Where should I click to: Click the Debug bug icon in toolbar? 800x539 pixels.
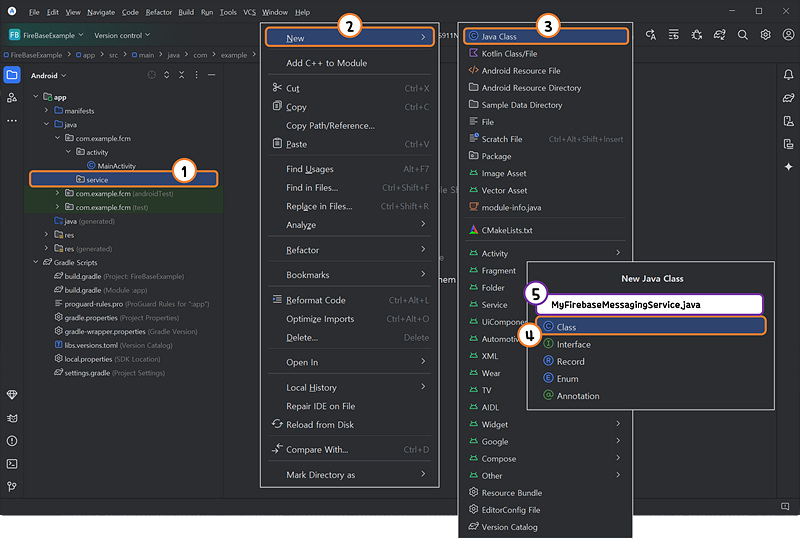click(x=696, y=35)
